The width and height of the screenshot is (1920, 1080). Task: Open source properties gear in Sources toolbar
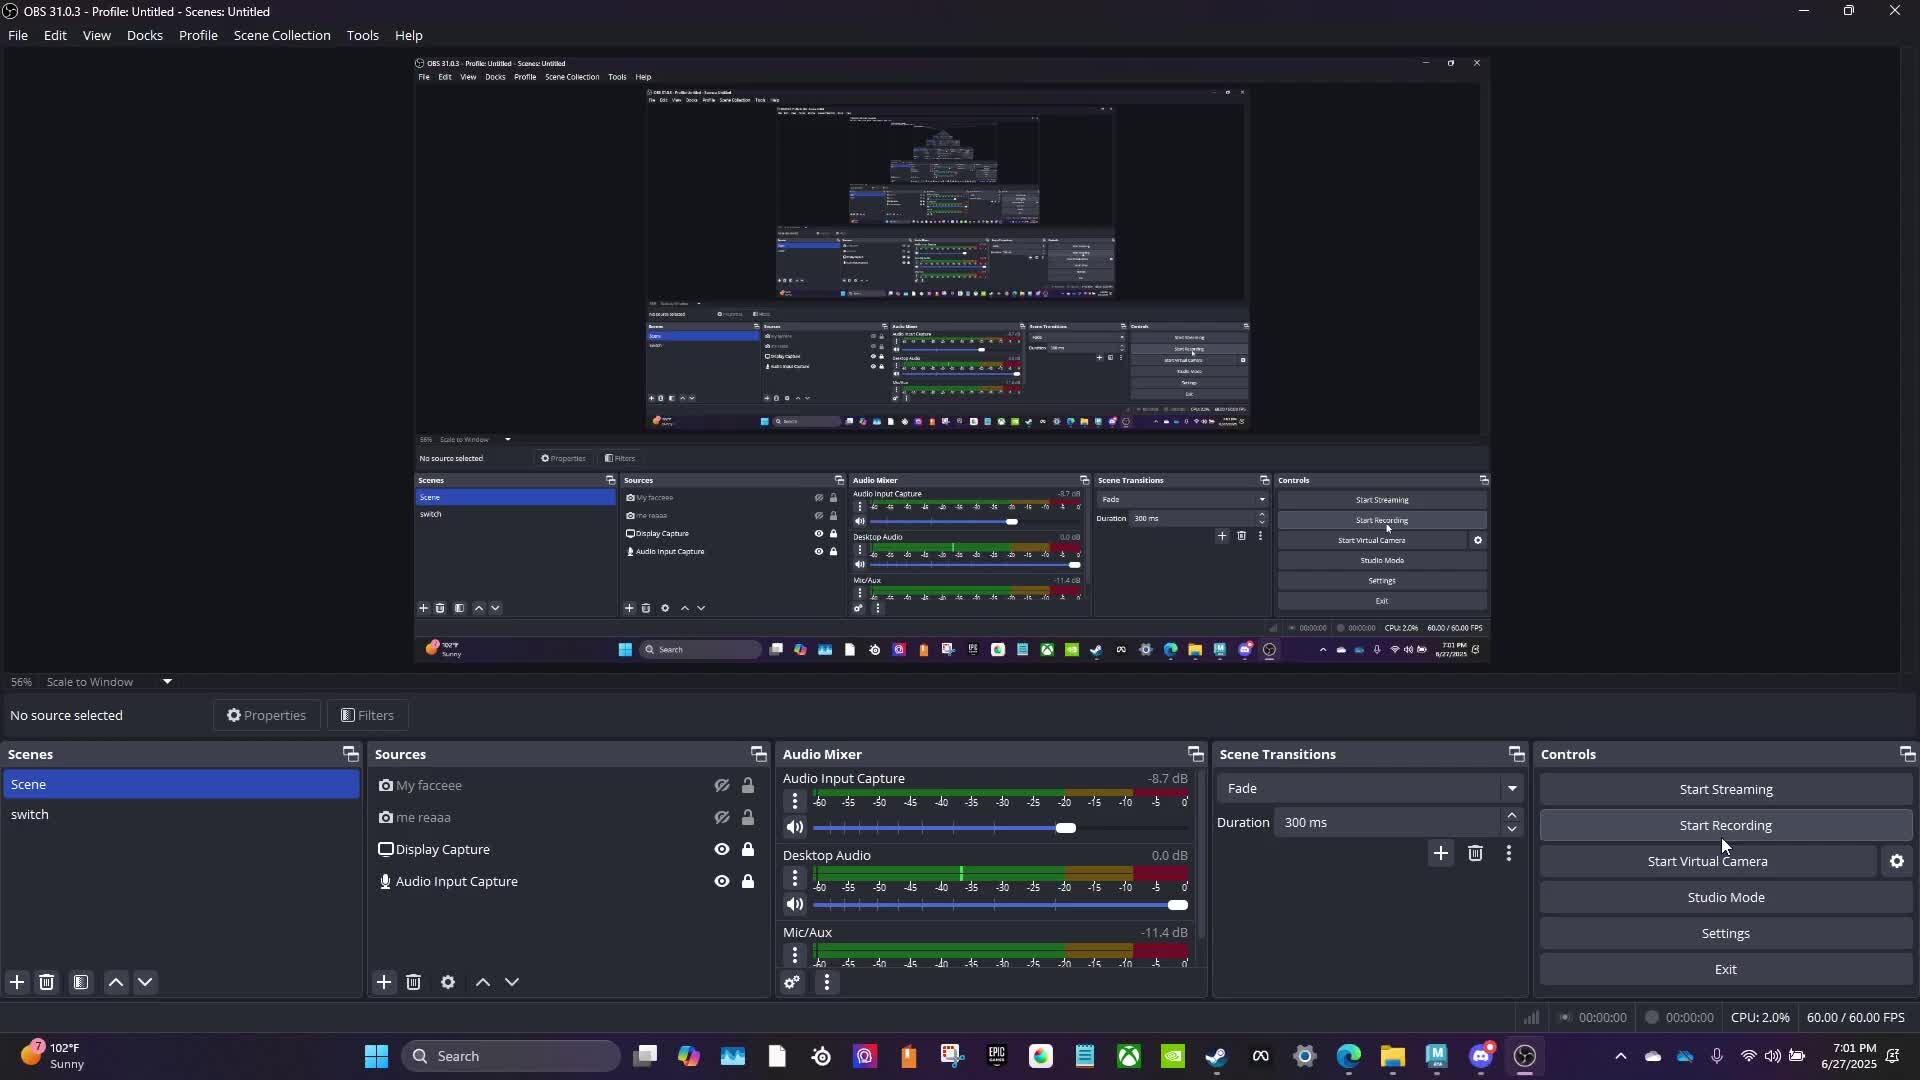tap(448, 983)
